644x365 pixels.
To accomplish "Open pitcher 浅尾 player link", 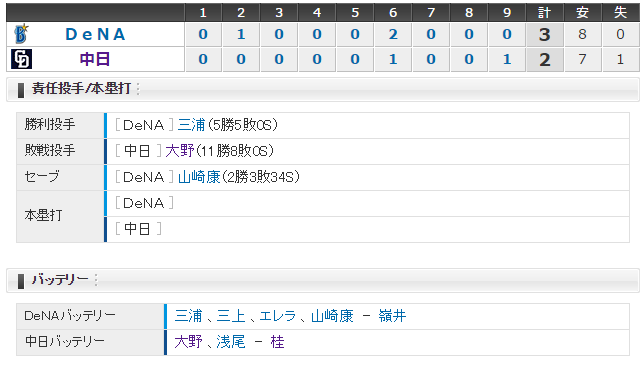I will [x=231, y=342].
